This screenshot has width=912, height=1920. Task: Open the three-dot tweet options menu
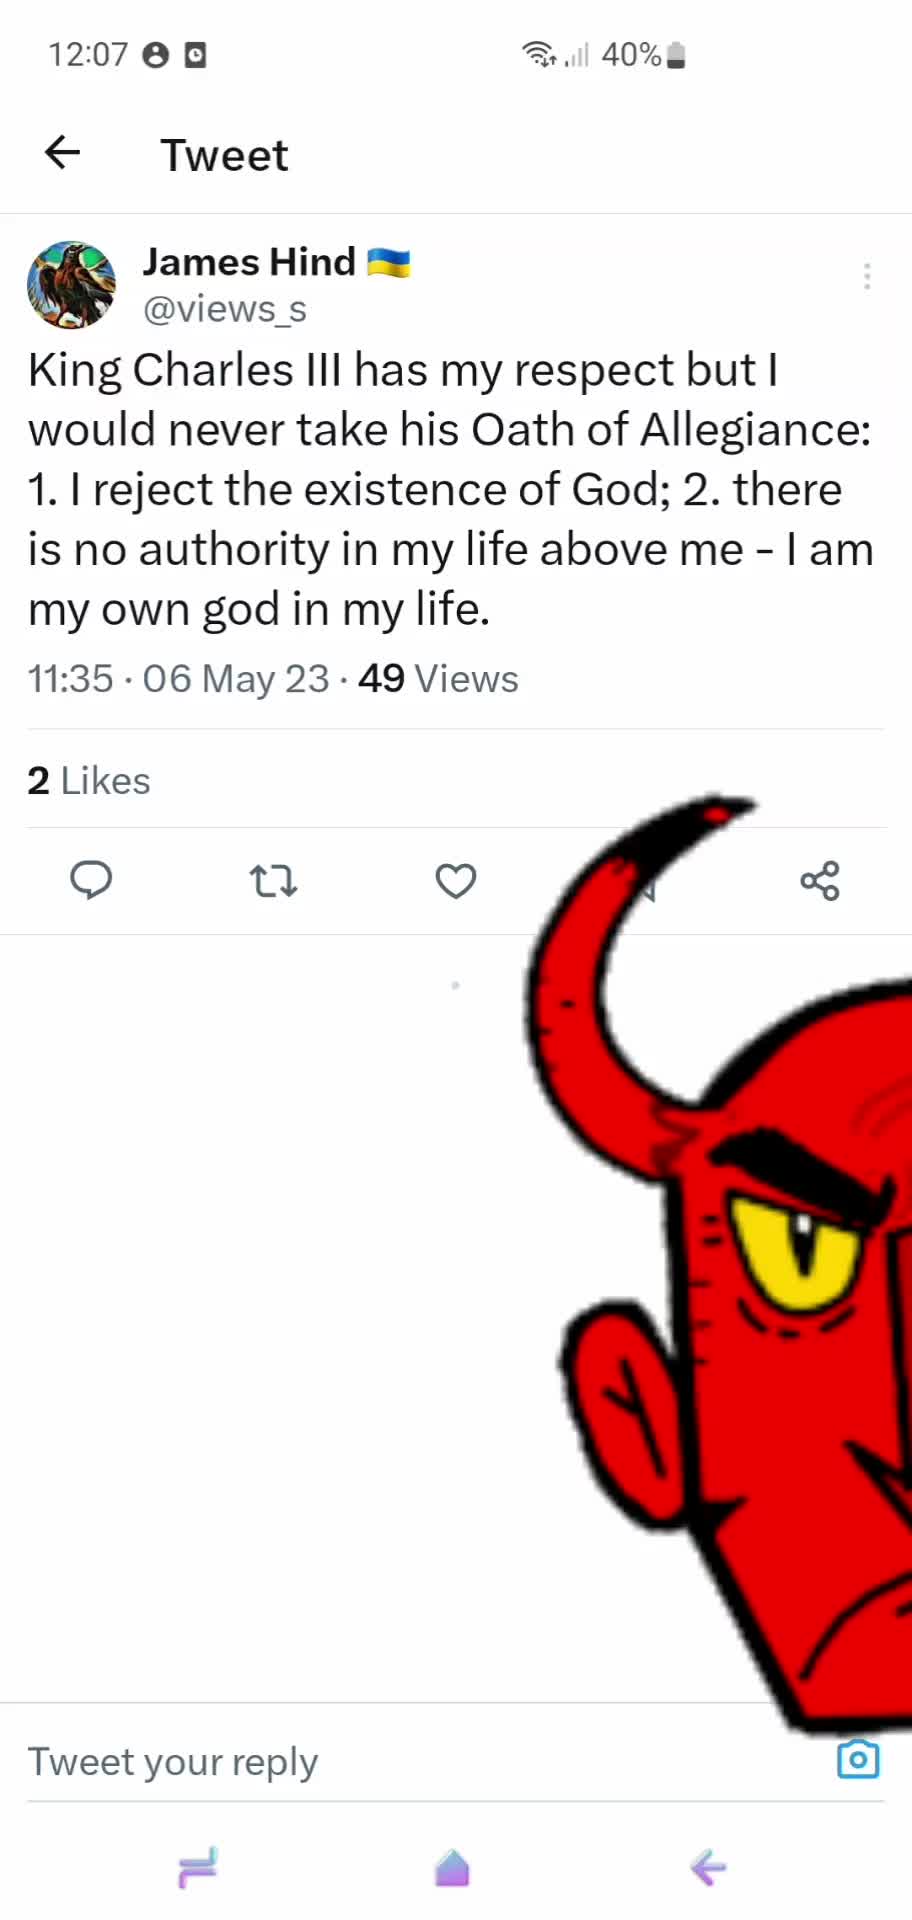pos(867,276)
